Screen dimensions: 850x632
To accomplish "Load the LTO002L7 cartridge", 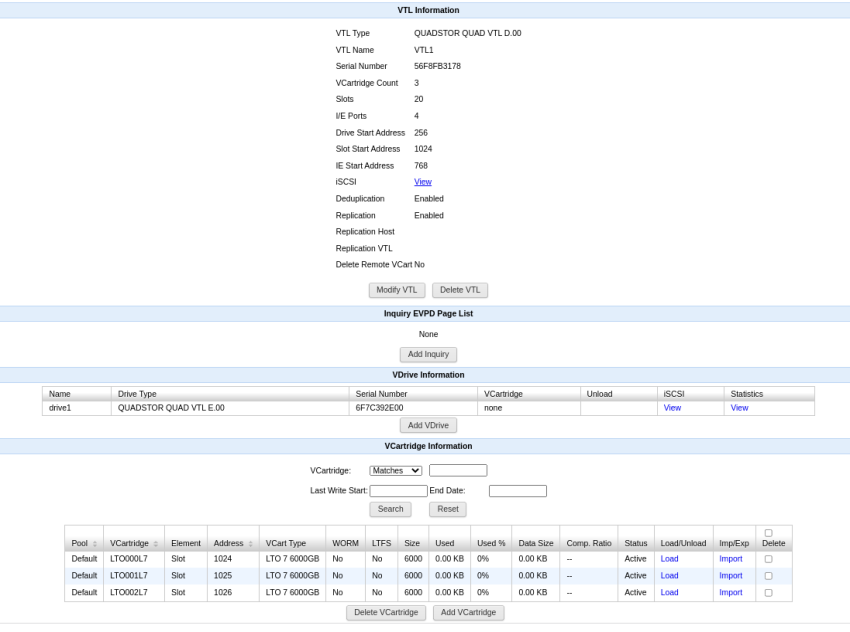I will 669,592.
